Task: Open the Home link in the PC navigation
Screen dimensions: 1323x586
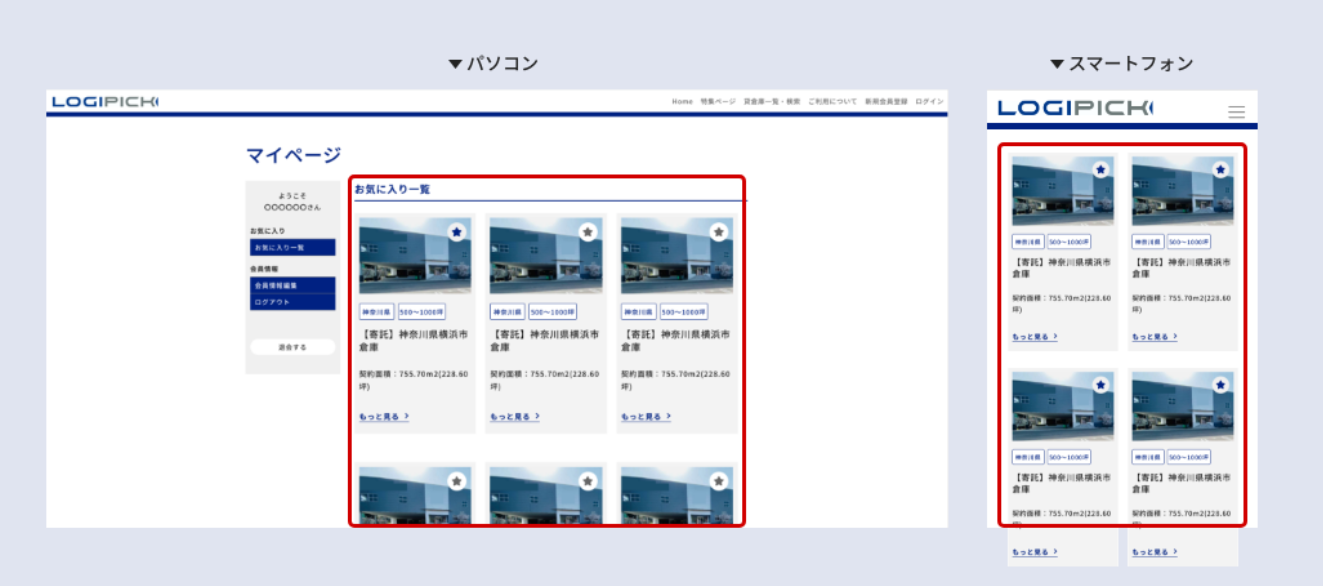Action: click(x=682, y=101)
